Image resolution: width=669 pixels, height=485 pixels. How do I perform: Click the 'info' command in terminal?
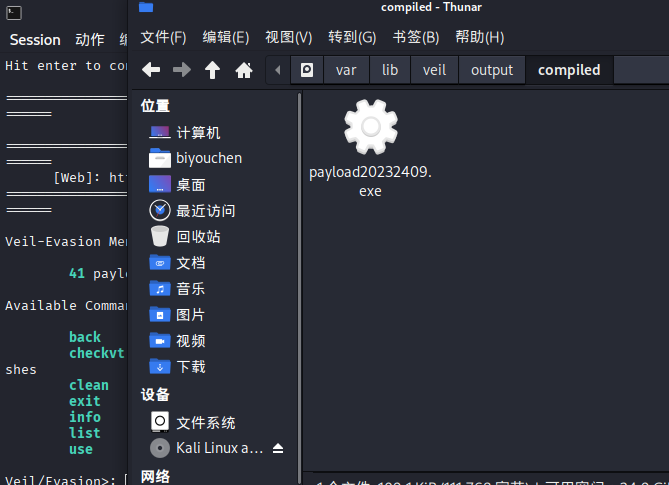[x=85, y=417]
